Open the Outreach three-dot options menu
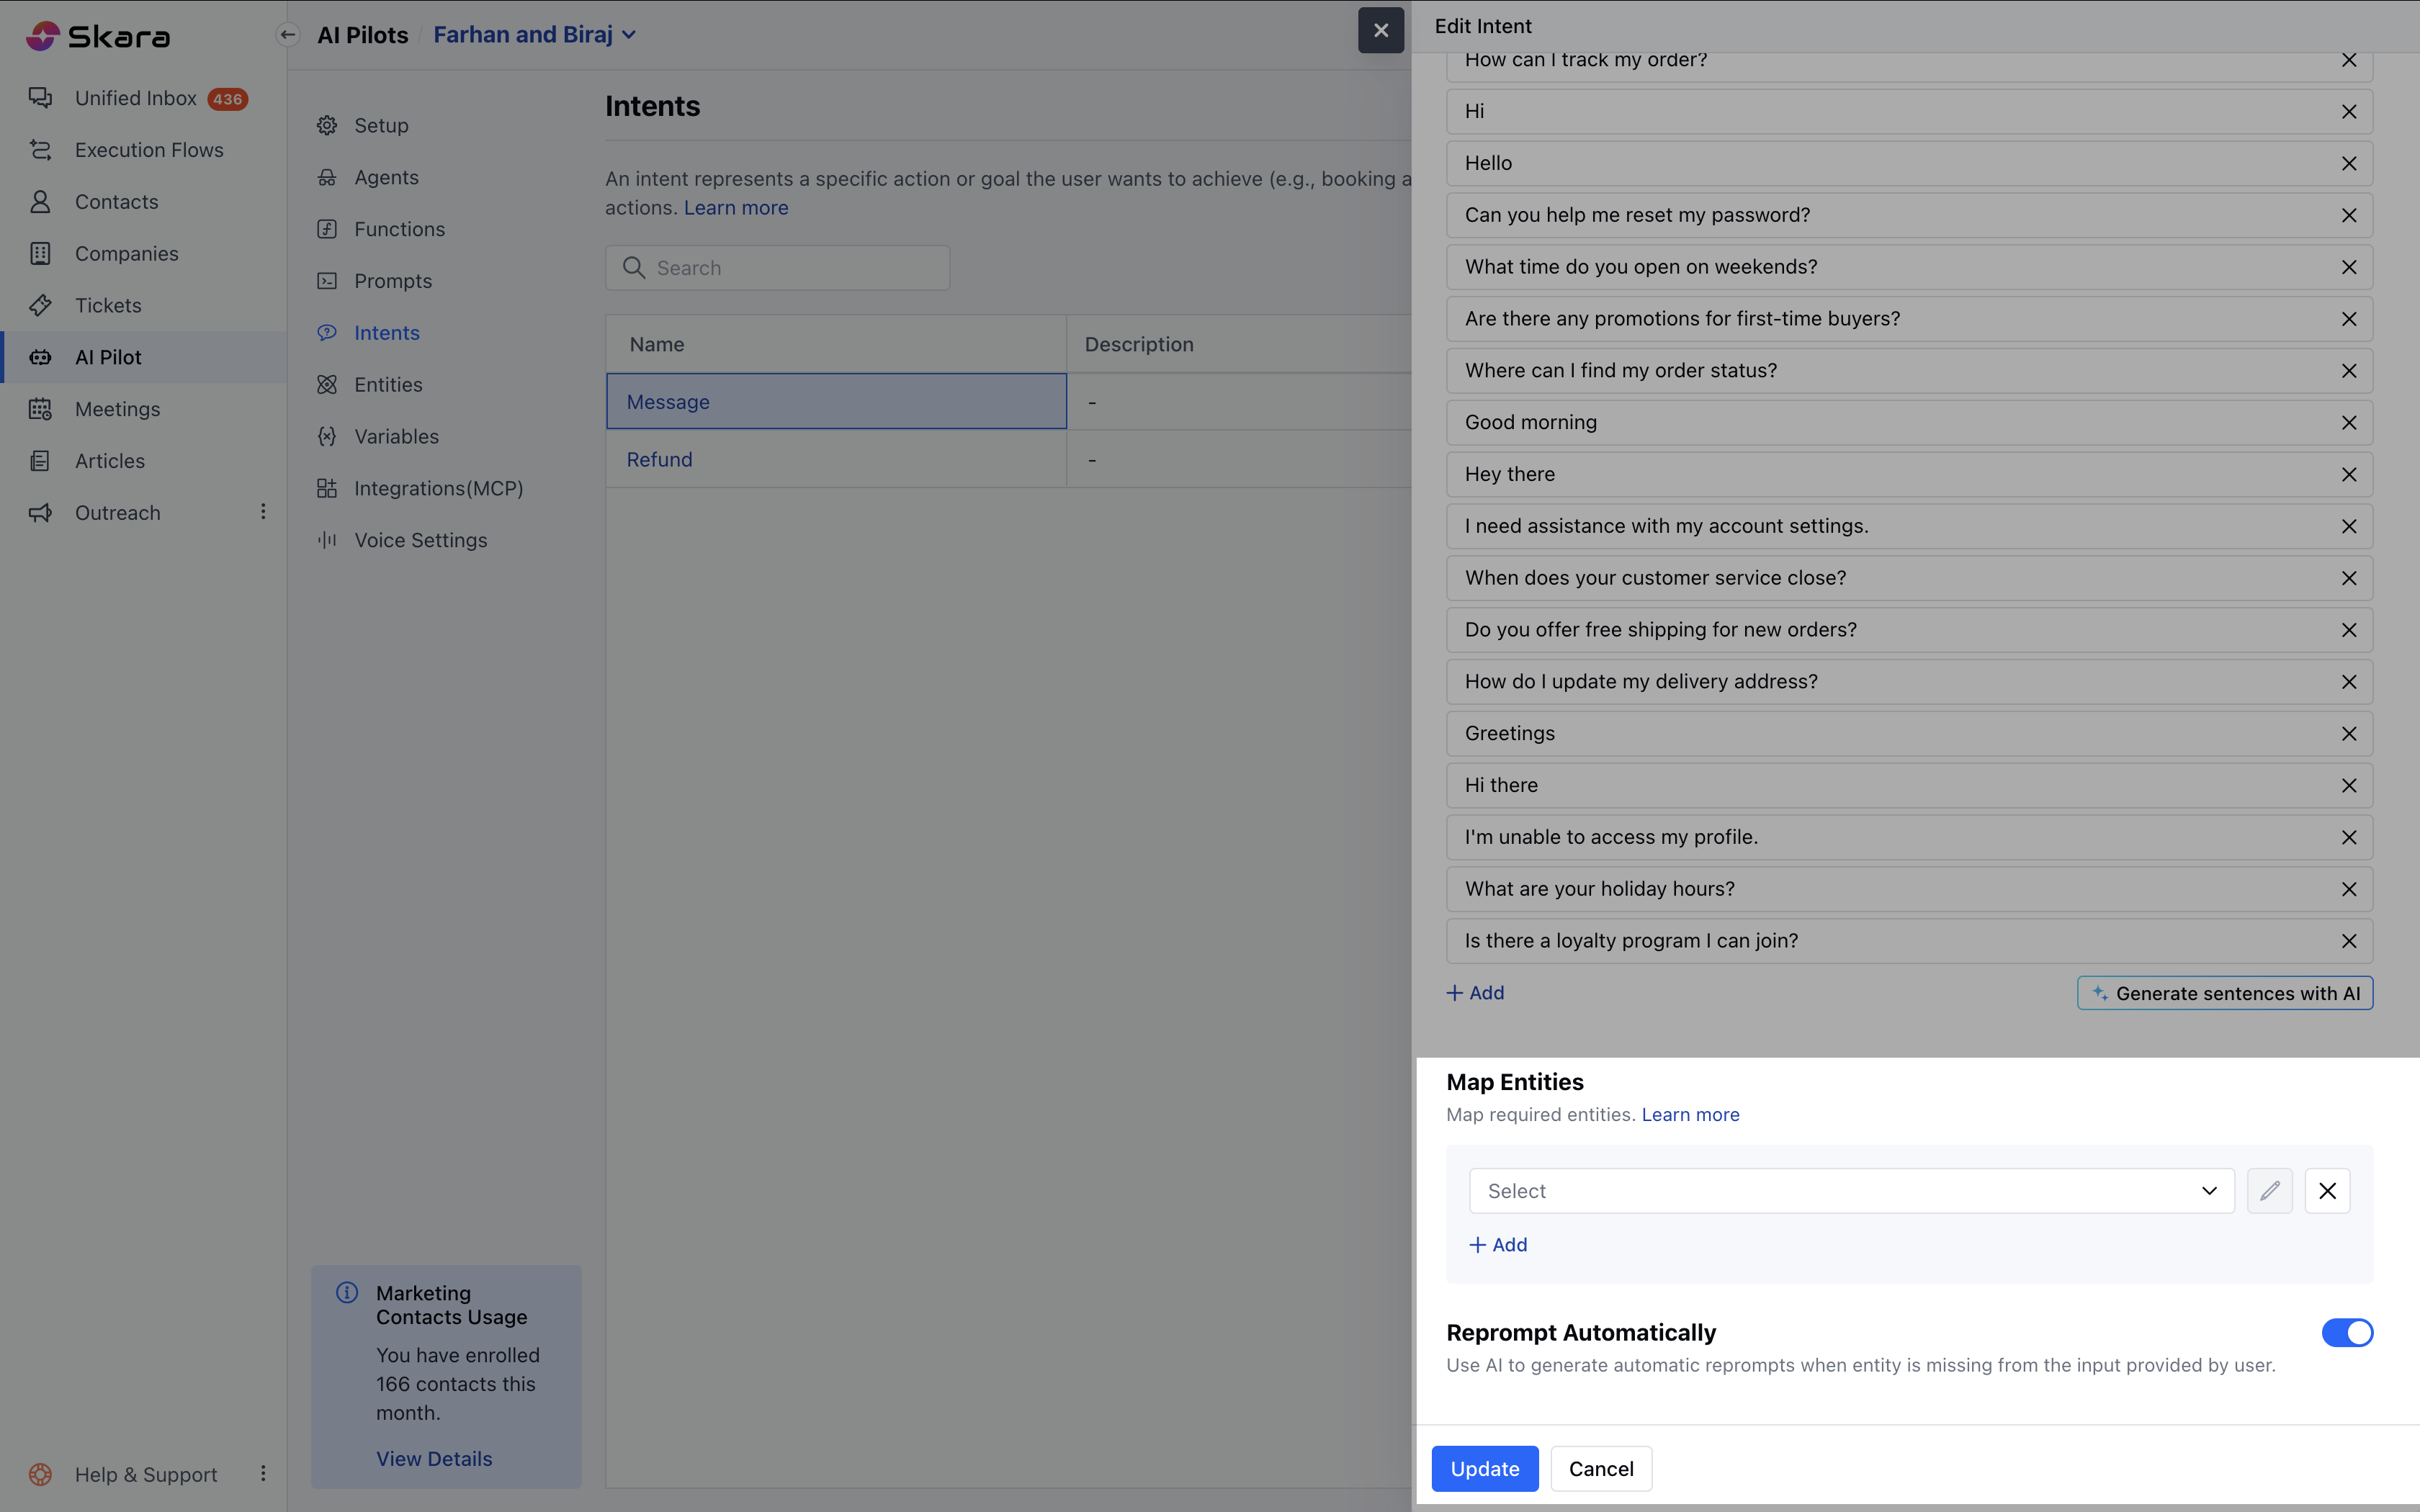 (x=263, y=512)
